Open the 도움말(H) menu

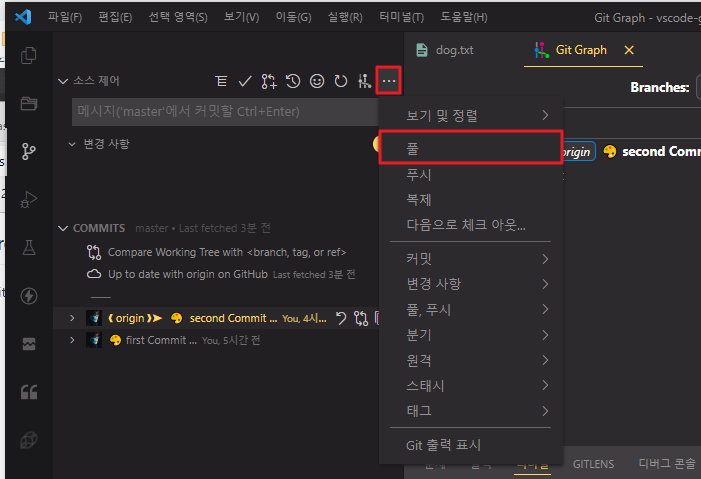tap(464, 17)
